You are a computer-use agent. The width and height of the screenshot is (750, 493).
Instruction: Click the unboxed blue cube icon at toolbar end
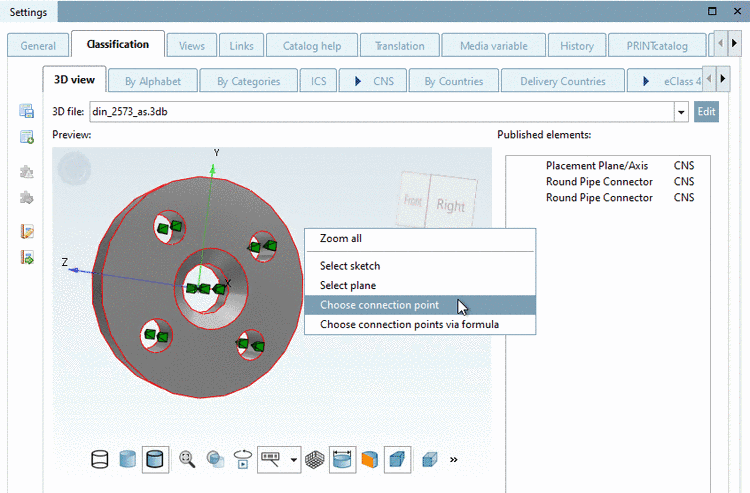coord(430,460)
